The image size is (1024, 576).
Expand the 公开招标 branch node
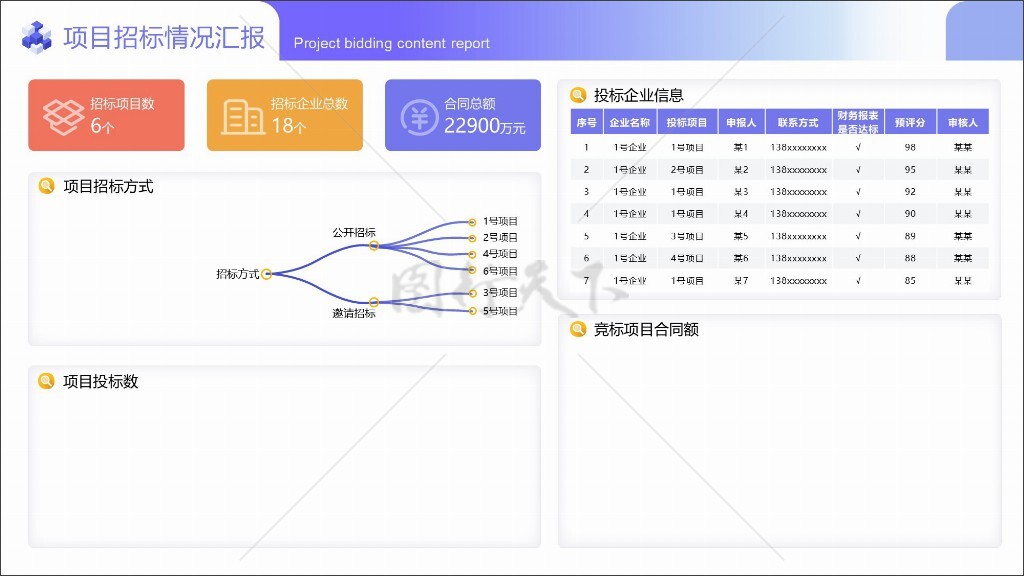(373, 245)
